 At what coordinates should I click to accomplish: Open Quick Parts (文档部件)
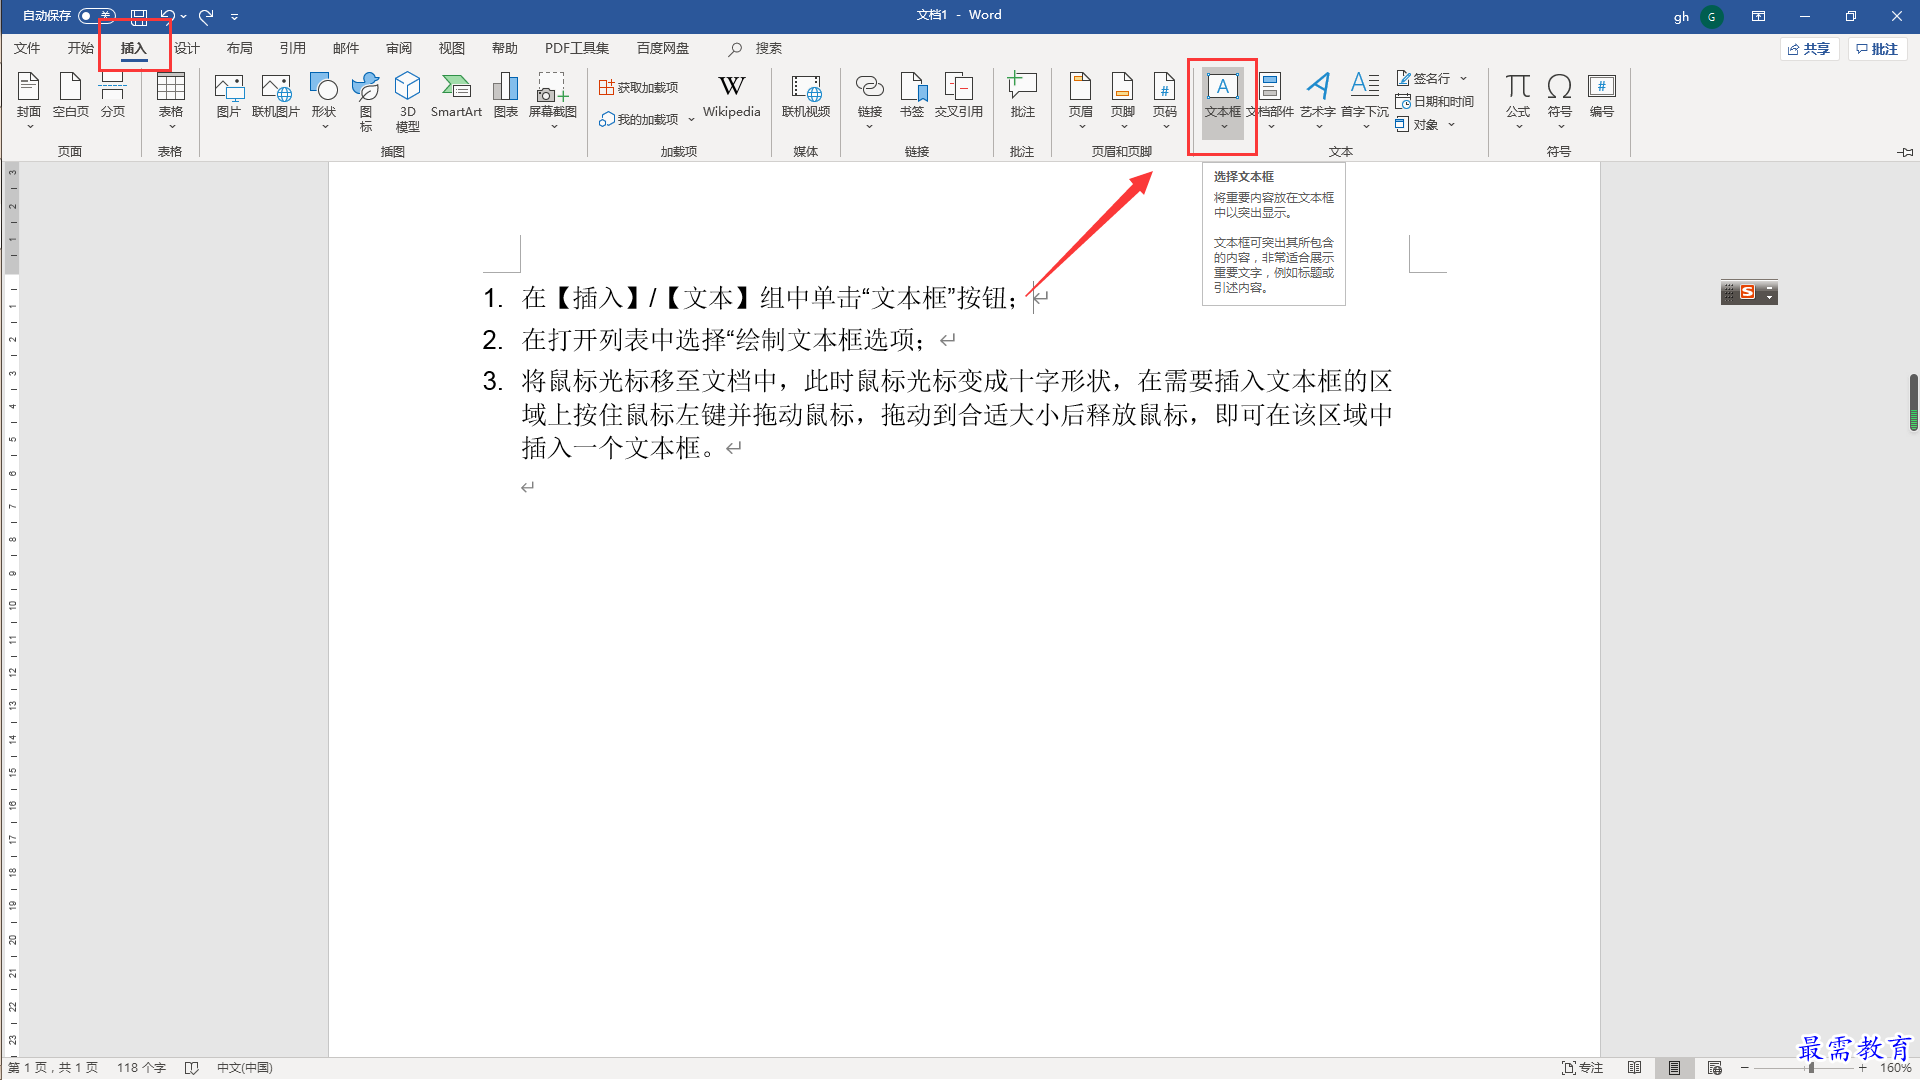(1271, 100)
